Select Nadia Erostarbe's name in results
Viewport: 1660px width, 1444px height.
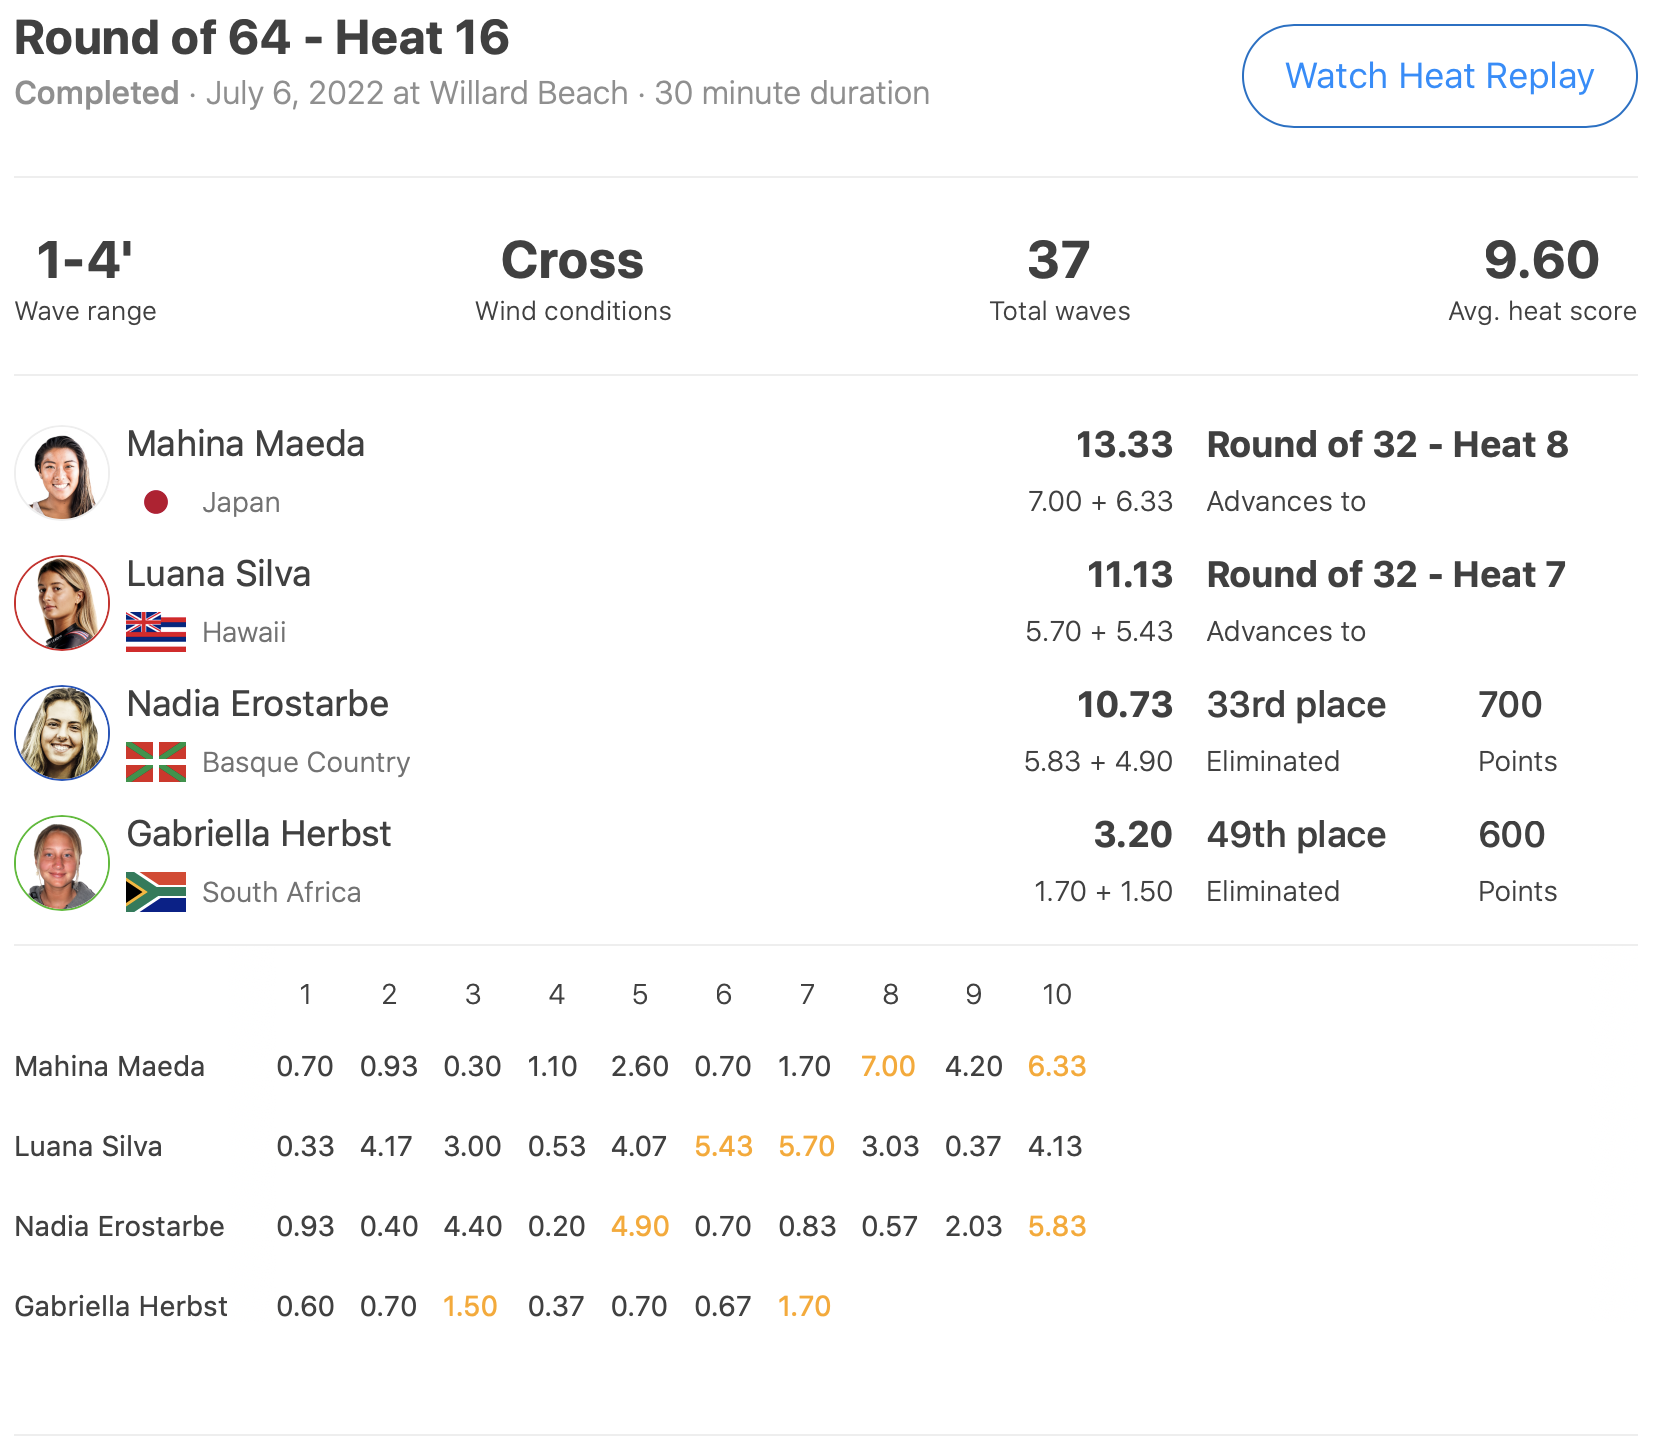[x=258, y=704]
